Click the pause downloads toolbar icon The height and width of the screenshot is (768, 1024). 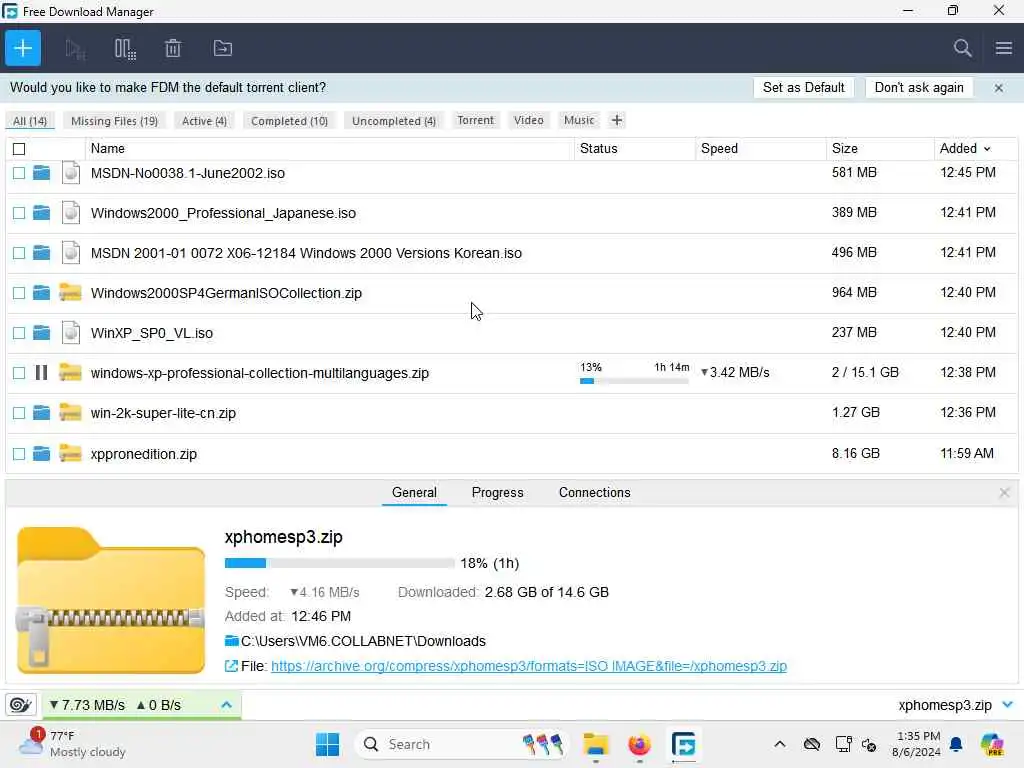point(125,48)
